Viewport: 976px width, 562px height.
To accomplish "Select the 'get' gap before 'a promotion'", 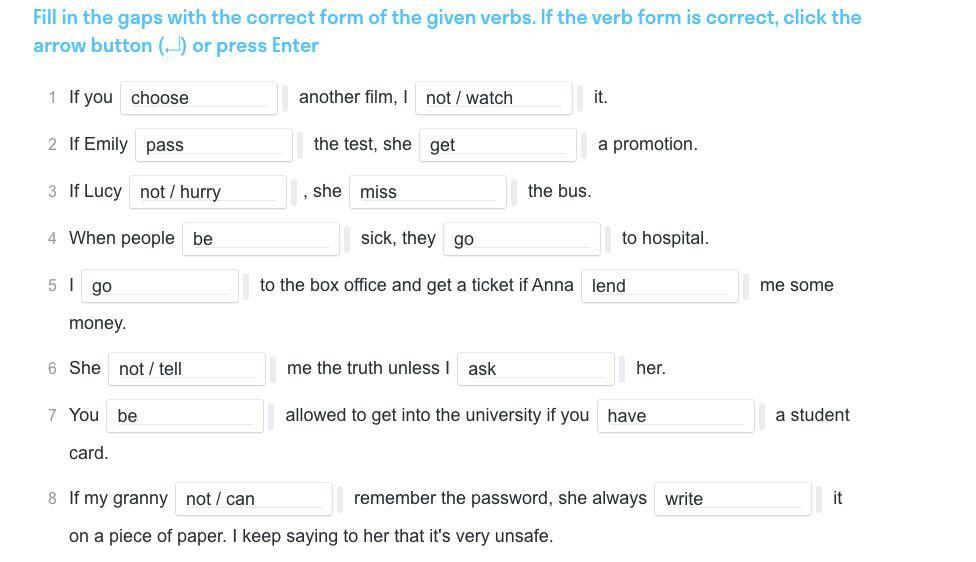I will pyautogui.click(x=497, y=145).
